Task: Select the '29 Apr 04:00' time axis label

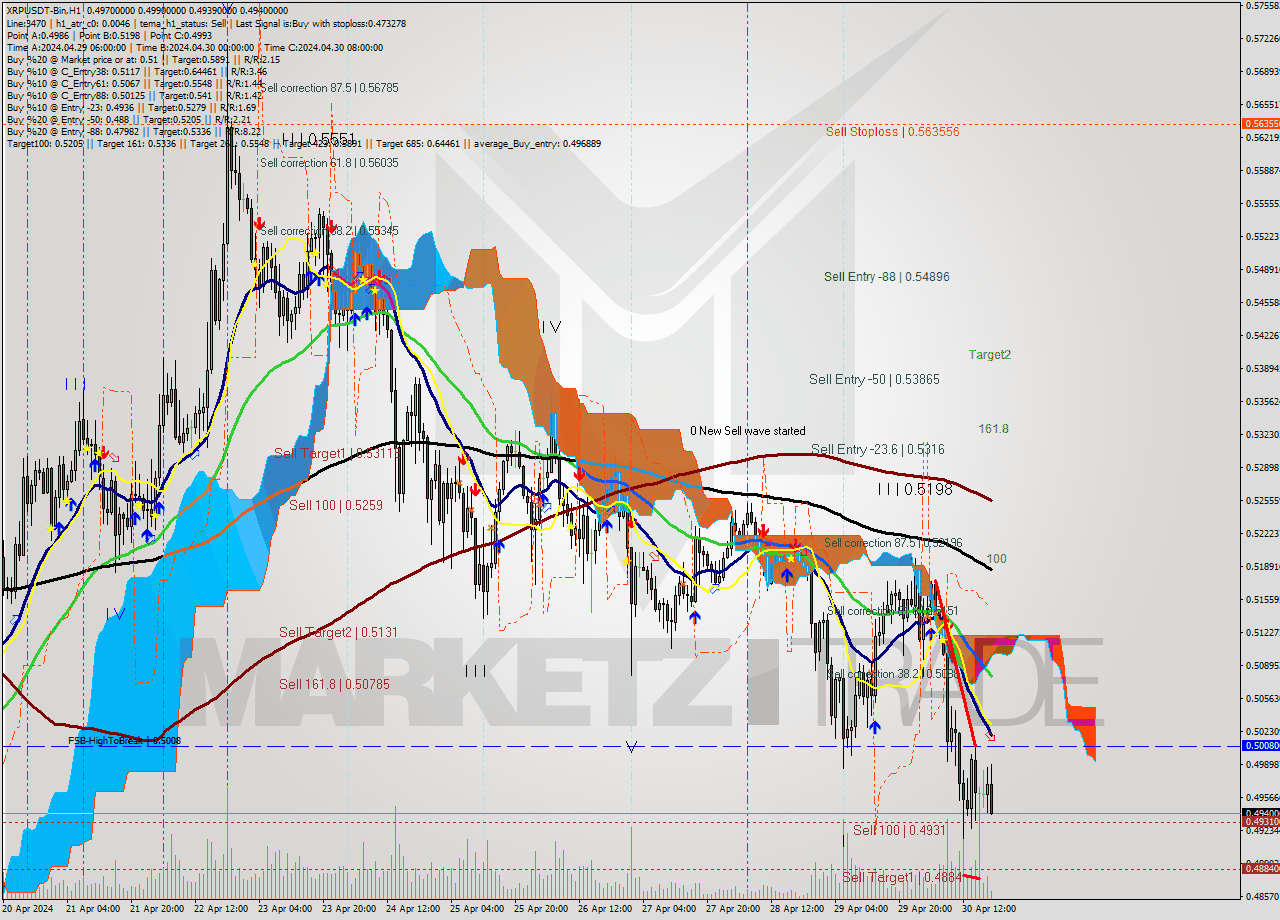Action: click(861, 908)
